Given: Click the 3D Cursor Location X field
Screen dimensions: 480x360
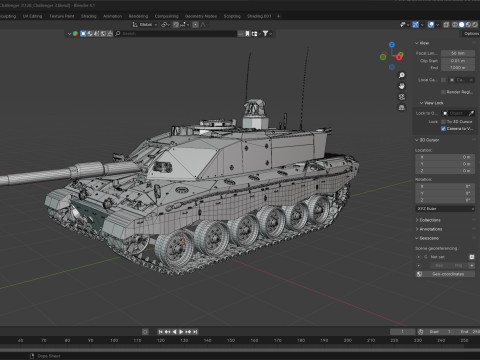Looking at the screenshot, I should point(445,157).
